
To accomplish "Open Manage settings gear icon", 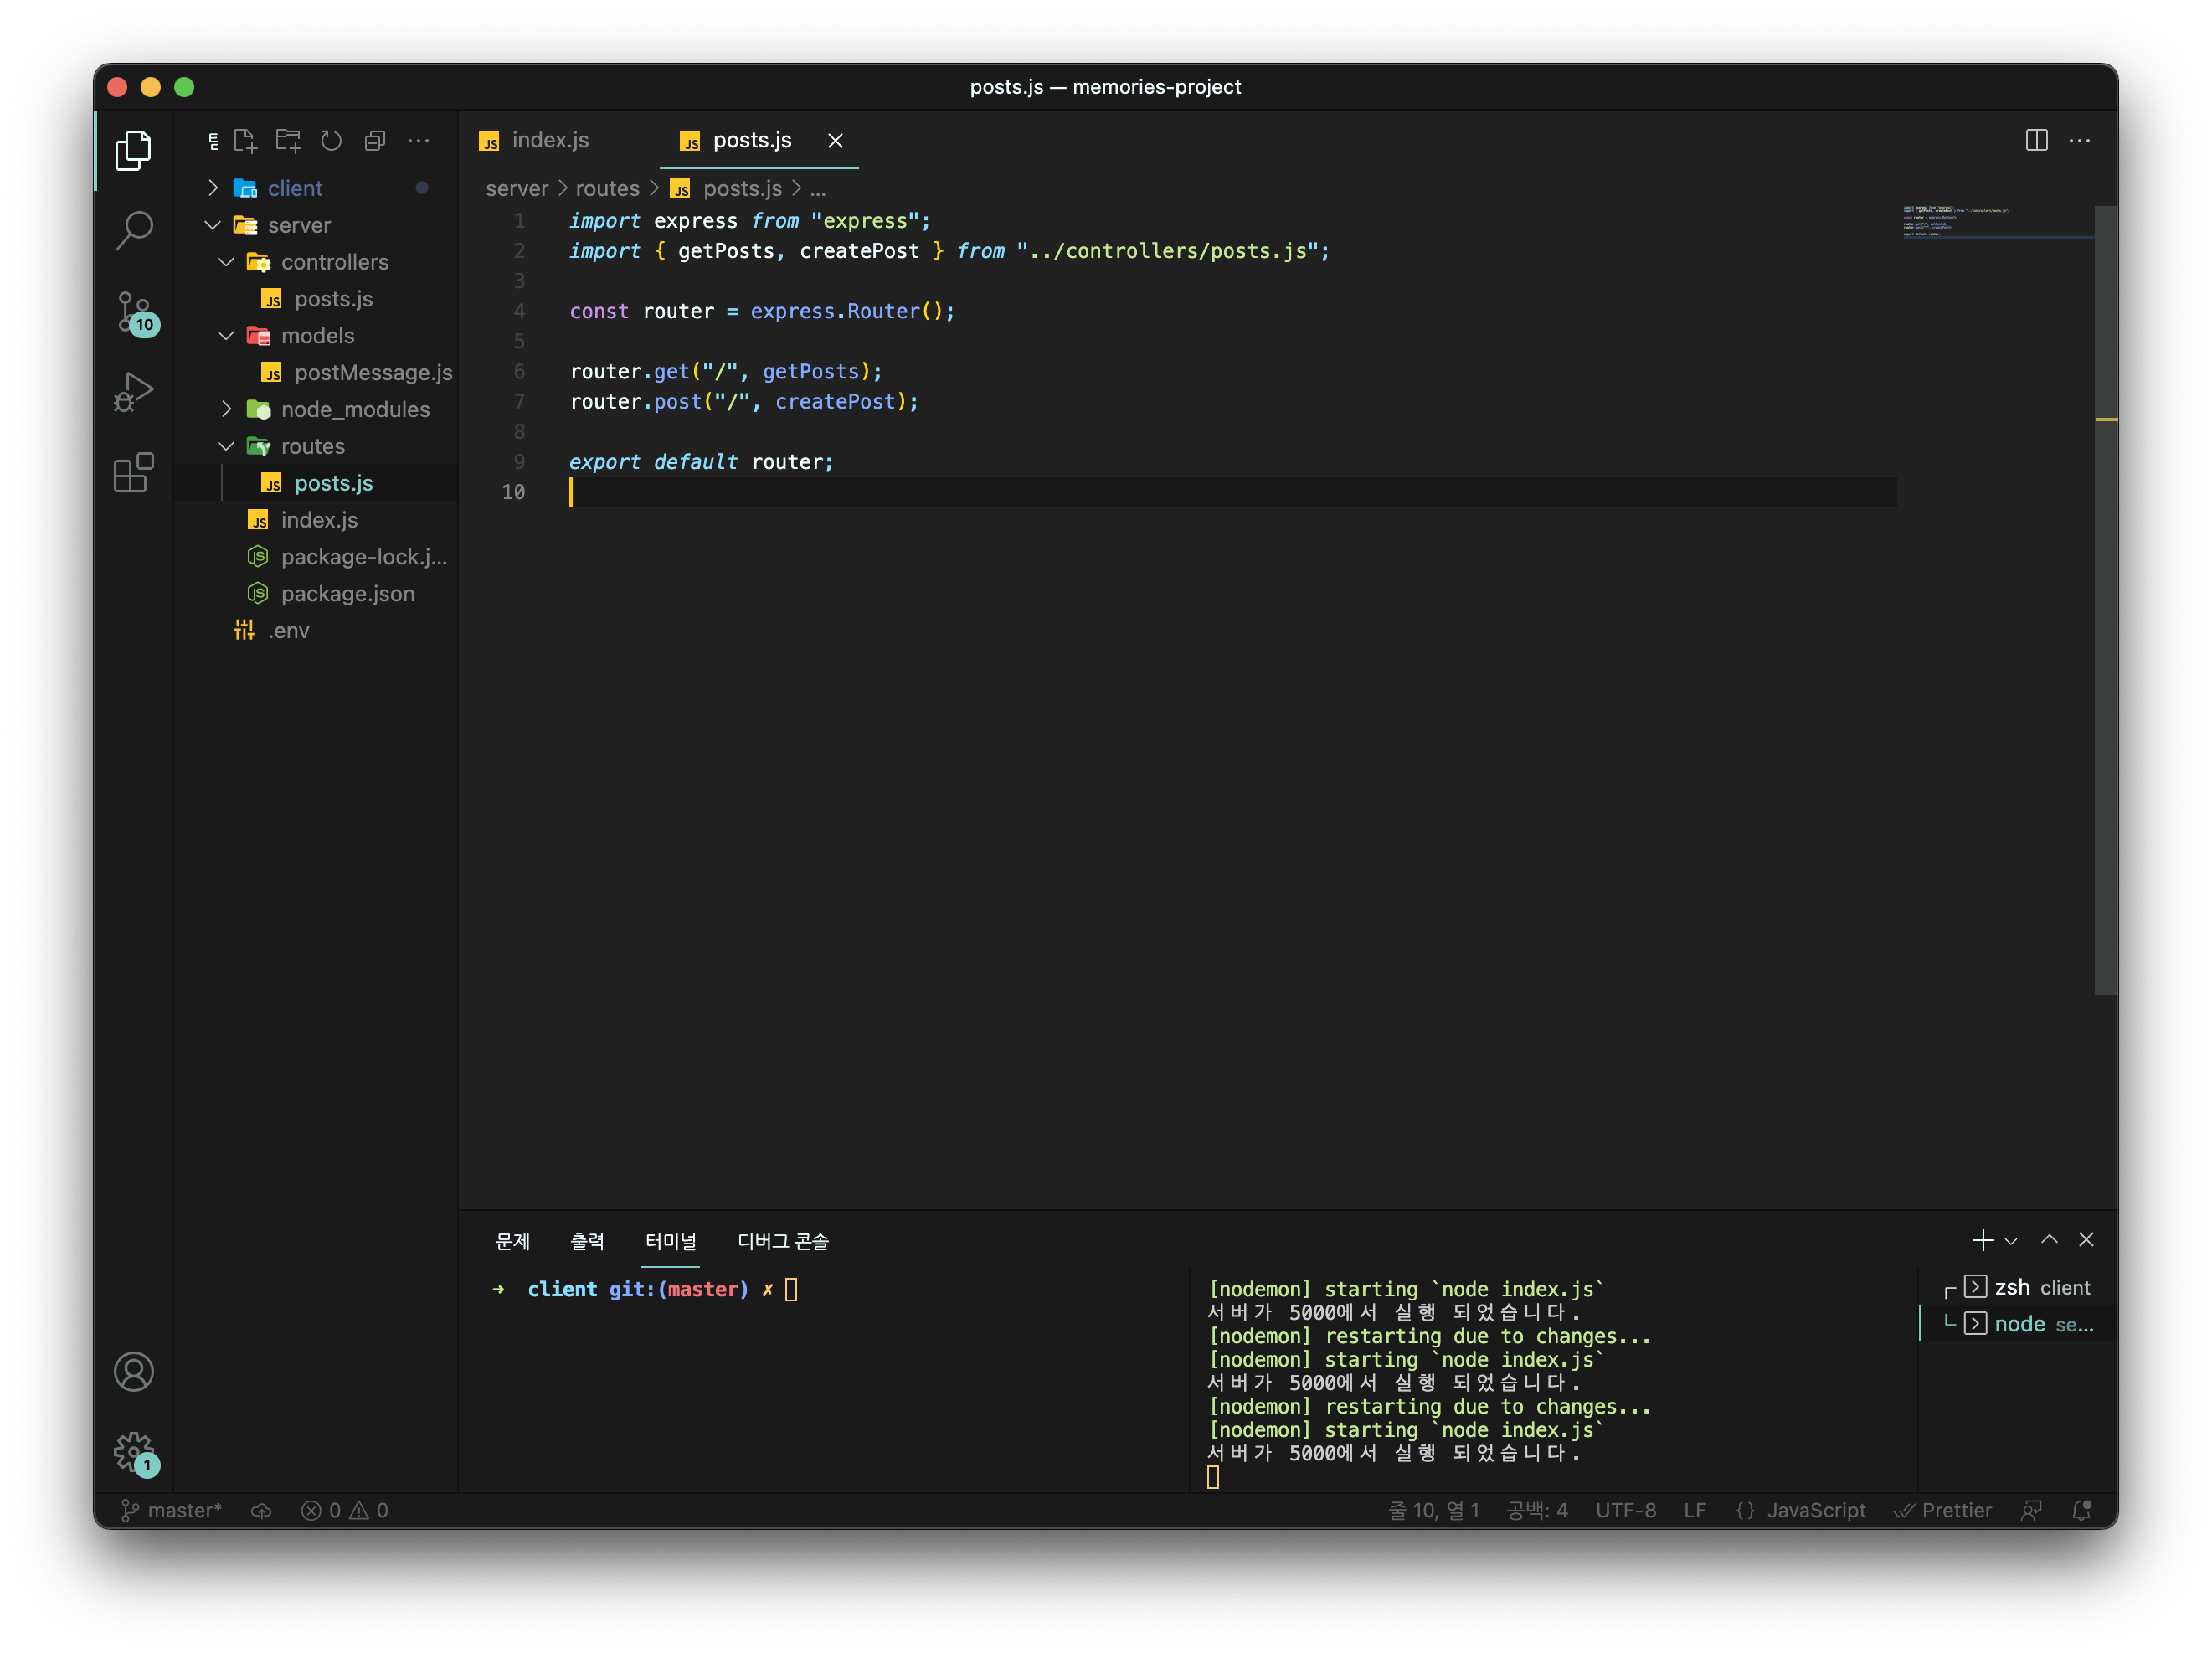I will point(133,1453).
